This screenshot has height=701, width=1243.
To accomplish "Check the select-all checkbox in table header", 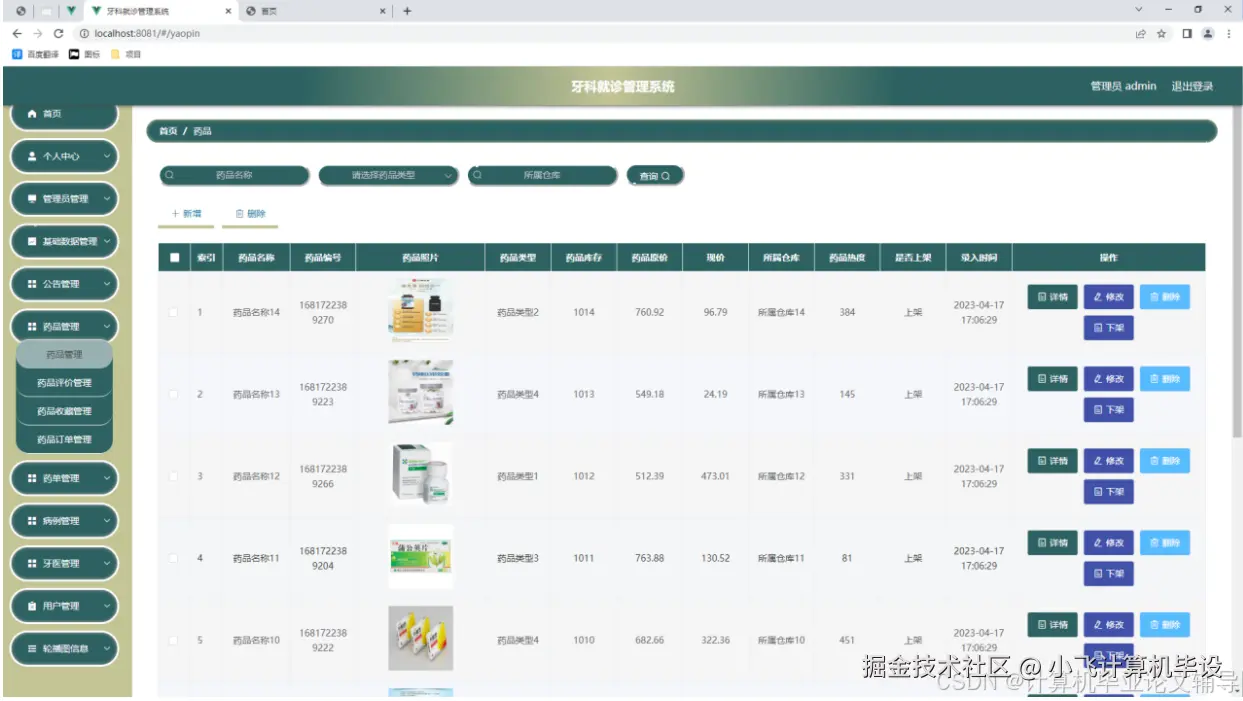I will (173, 257).
